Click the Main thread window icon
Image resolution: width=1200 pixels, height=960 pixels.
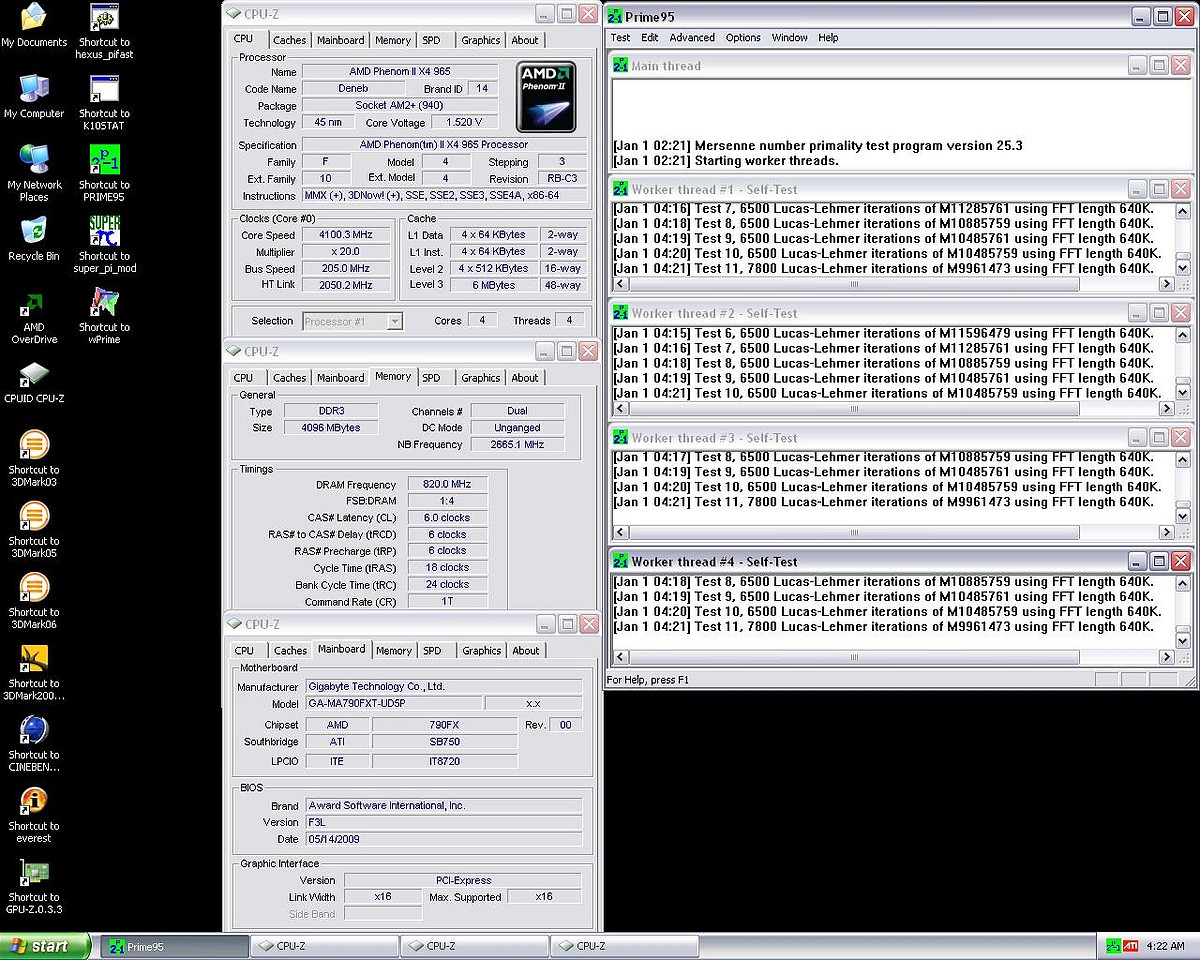pyautogui.click(x=620, y=66)
